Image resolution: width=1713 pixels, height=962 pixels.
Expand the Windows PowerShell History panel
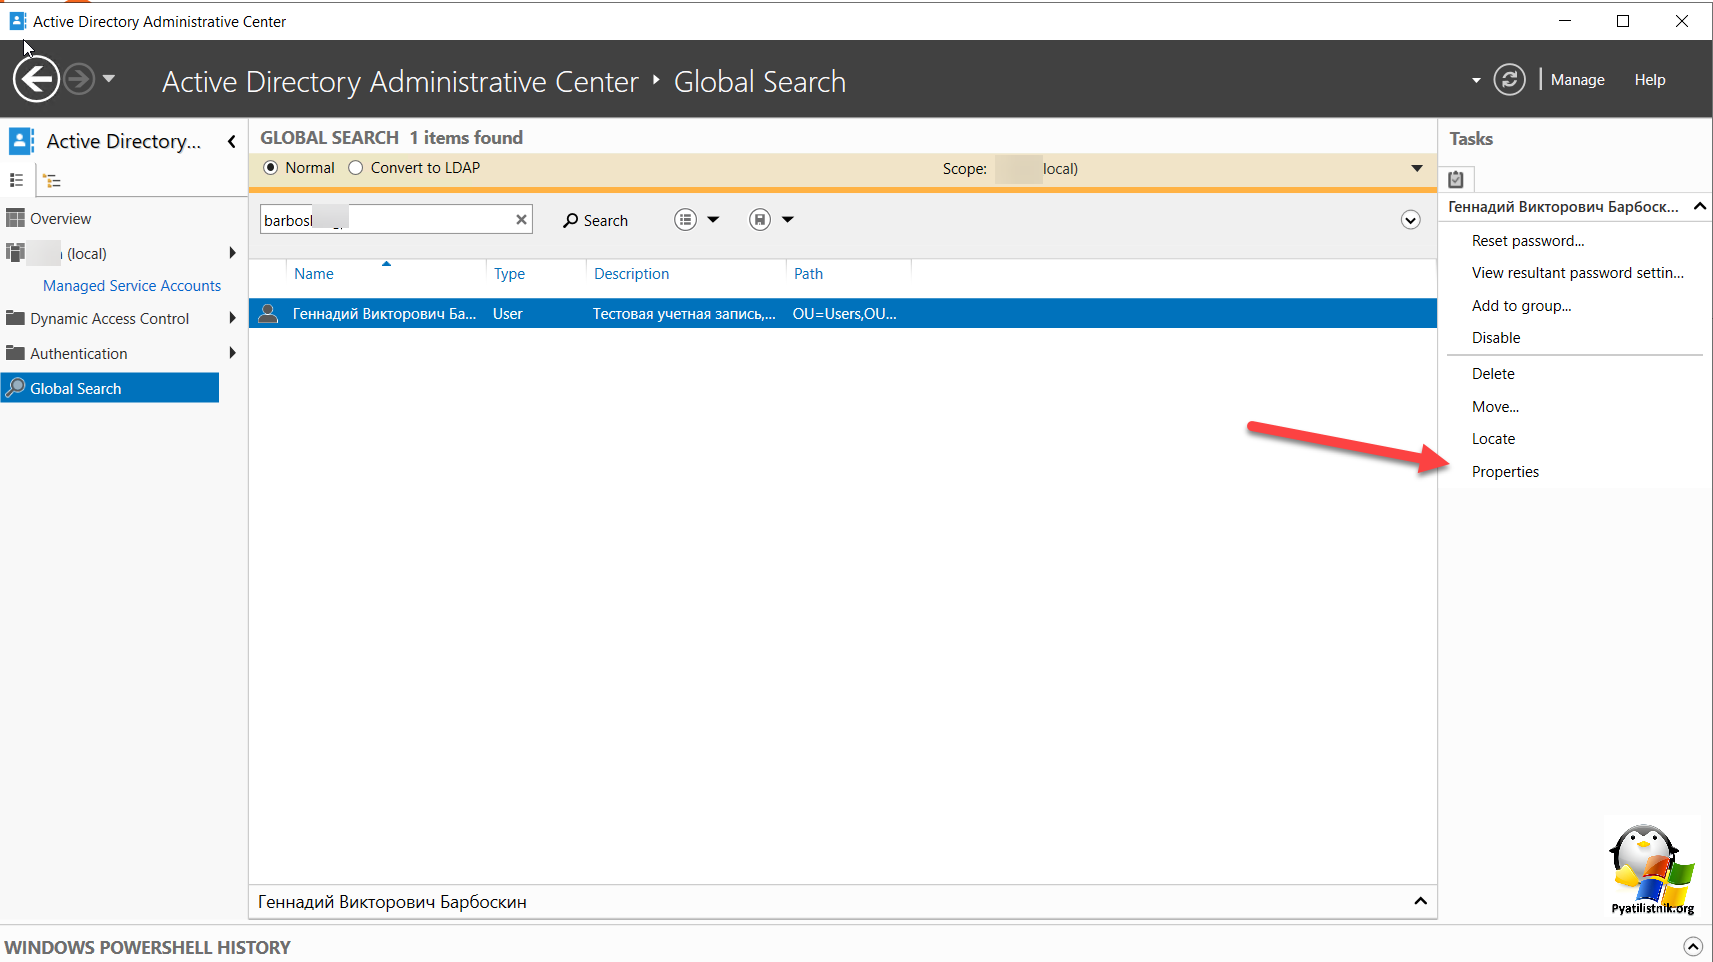pos(1692,946)
